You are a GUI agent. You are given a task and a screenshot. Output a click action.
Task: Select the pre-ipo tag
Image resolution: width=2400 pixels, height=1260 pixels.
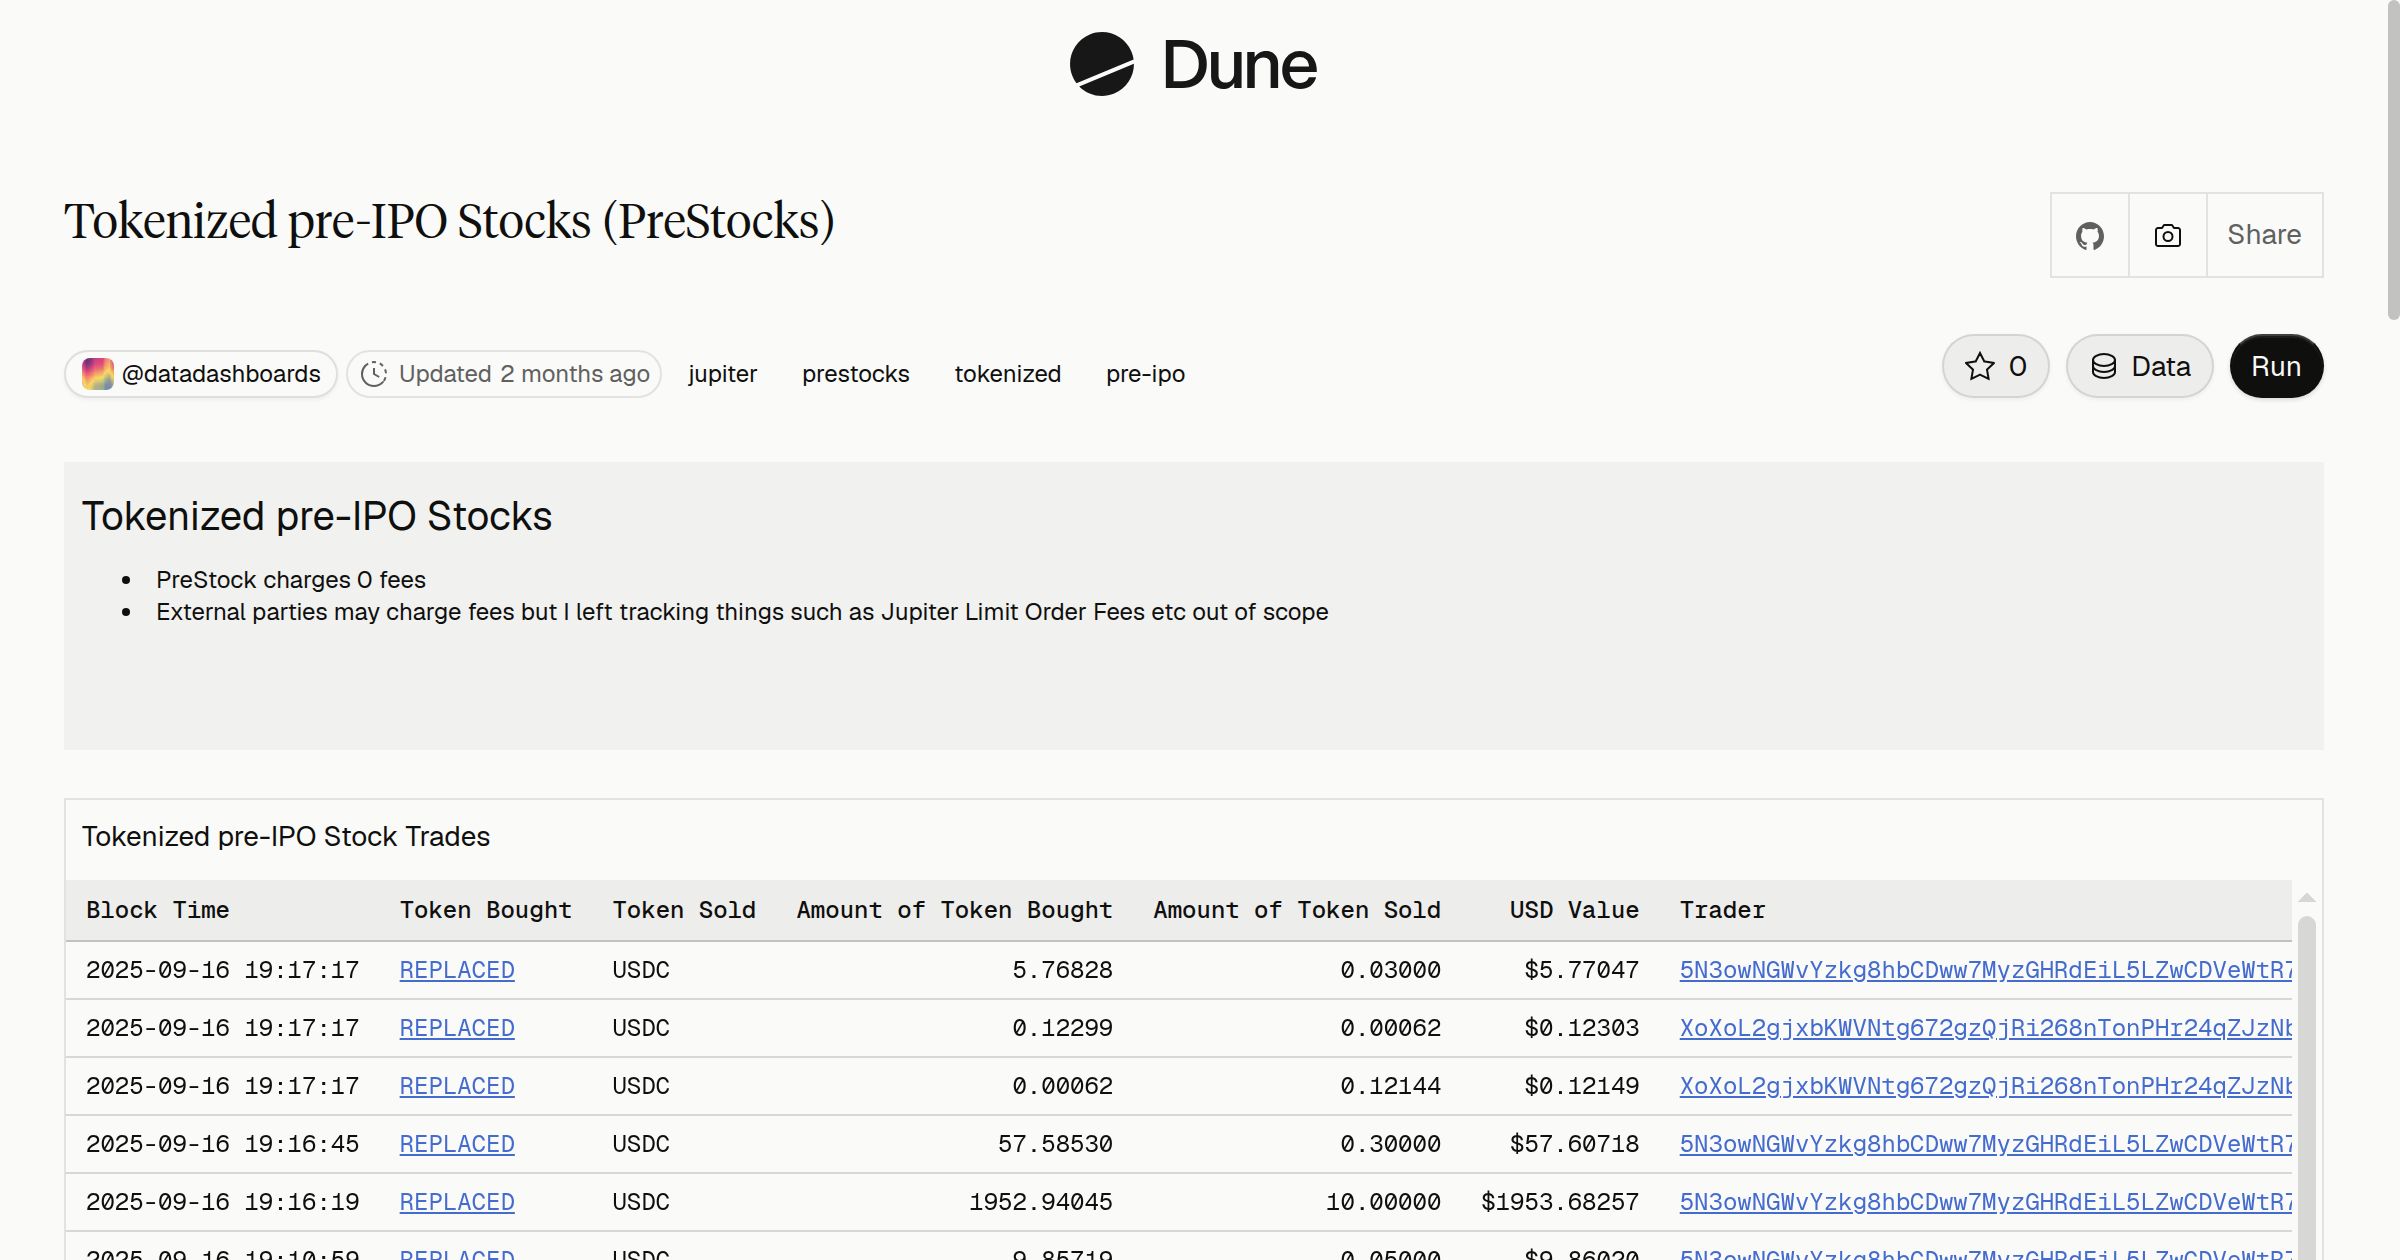1145,374
